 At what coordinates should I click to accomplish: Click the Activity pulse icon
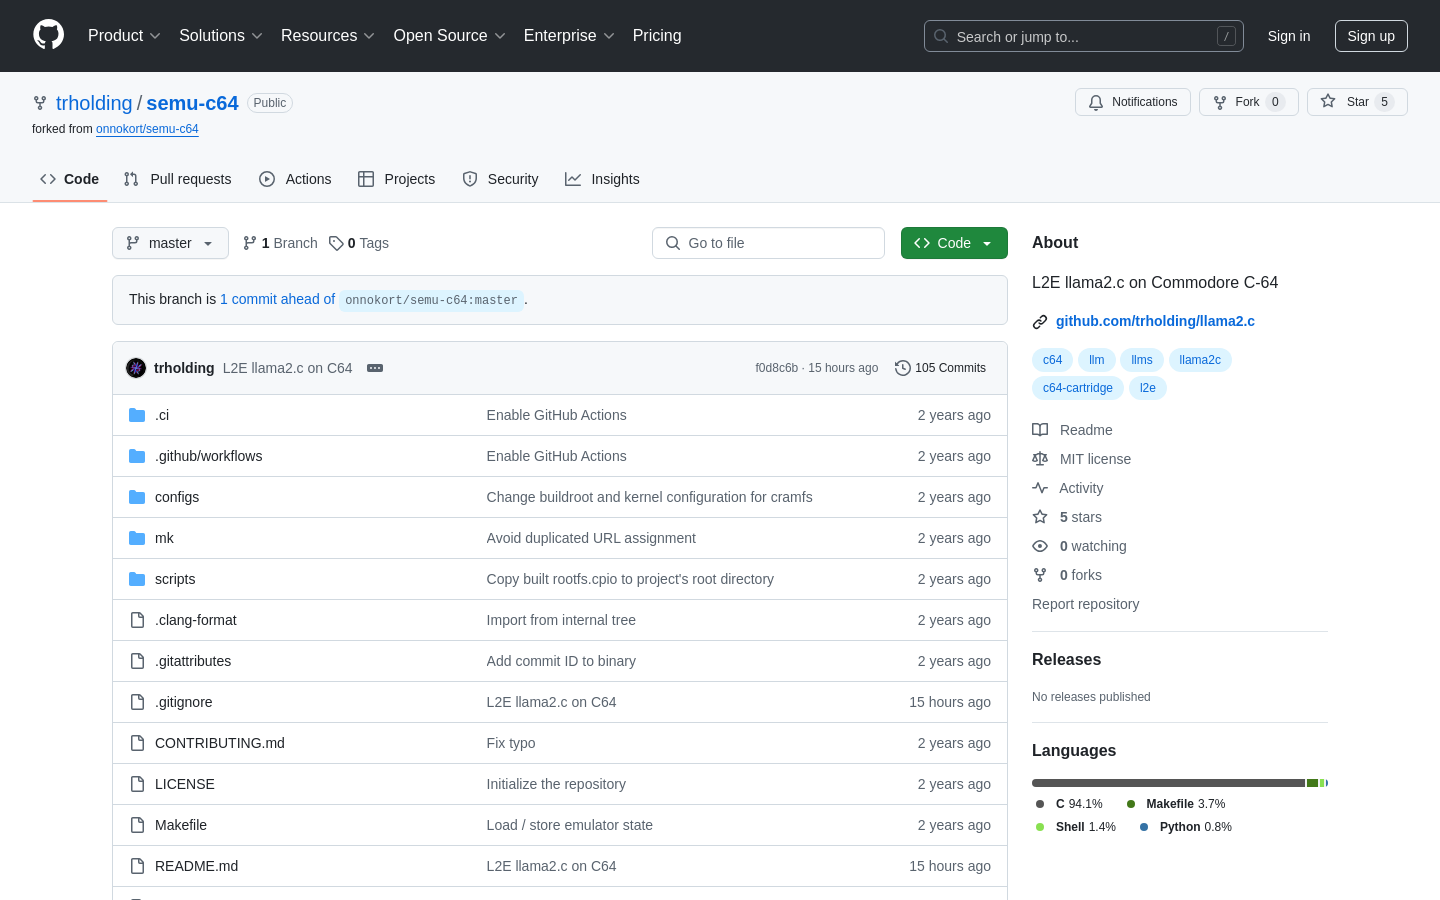click(1040, 488)
